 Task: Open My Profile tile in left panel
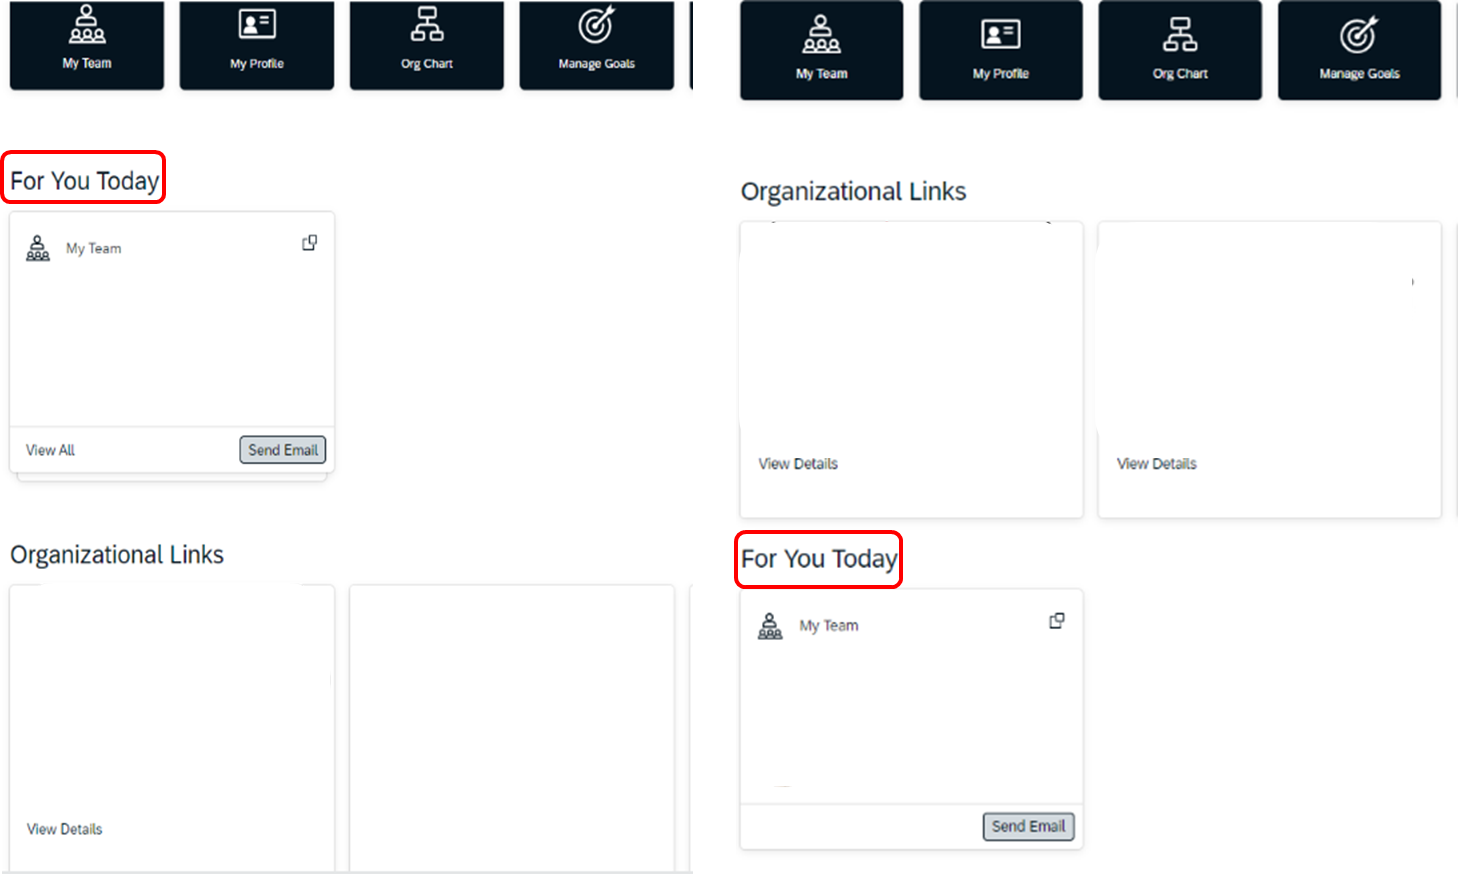tap(257, 45)
